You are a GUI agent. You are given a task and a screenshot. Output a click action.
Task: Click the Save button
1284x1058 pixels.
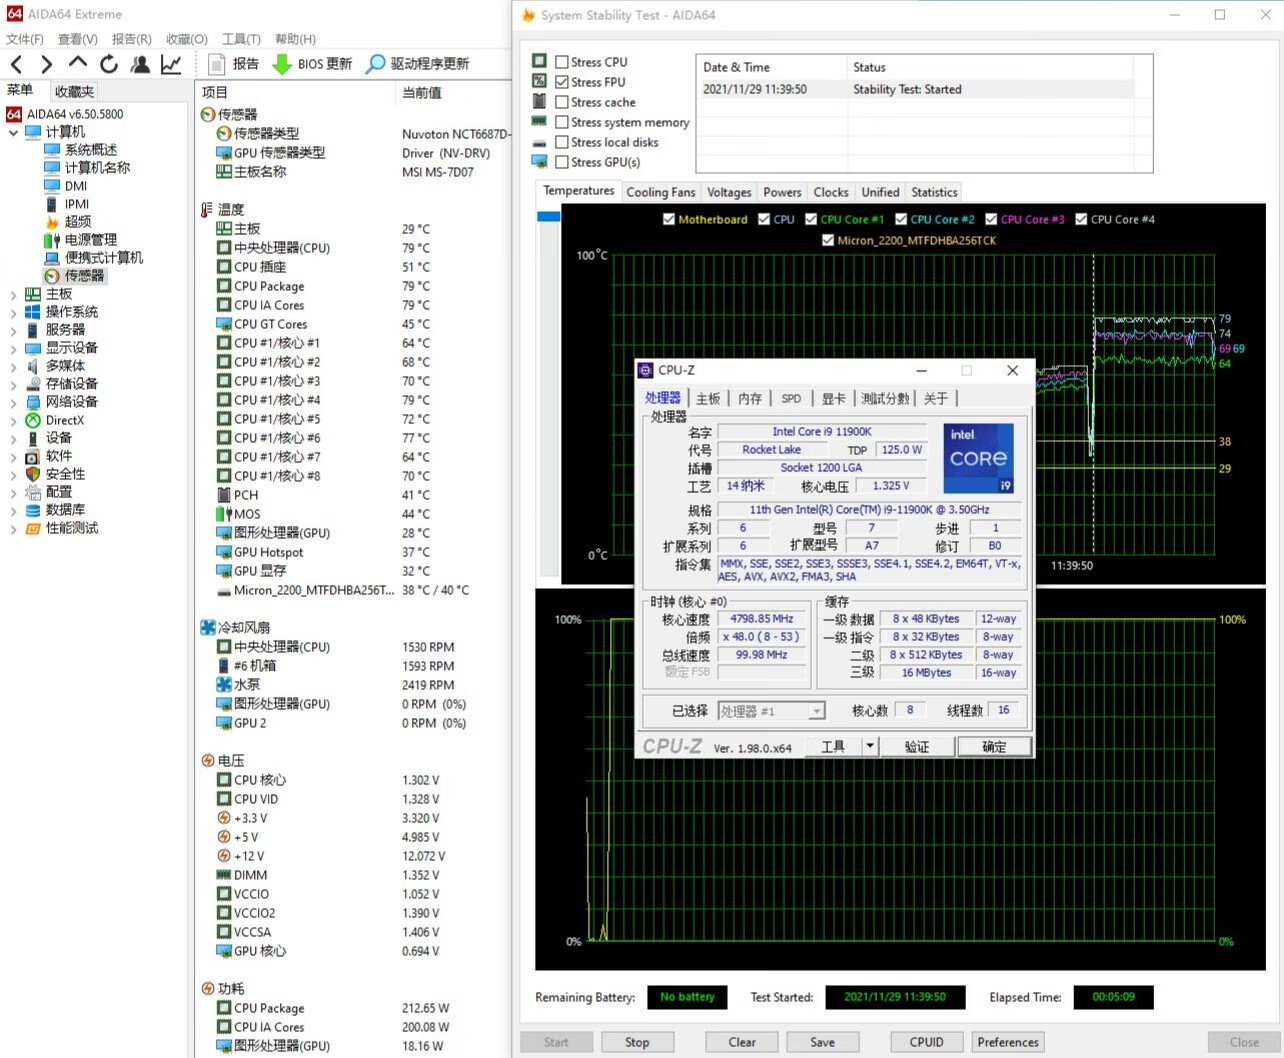pos(822,1042)
